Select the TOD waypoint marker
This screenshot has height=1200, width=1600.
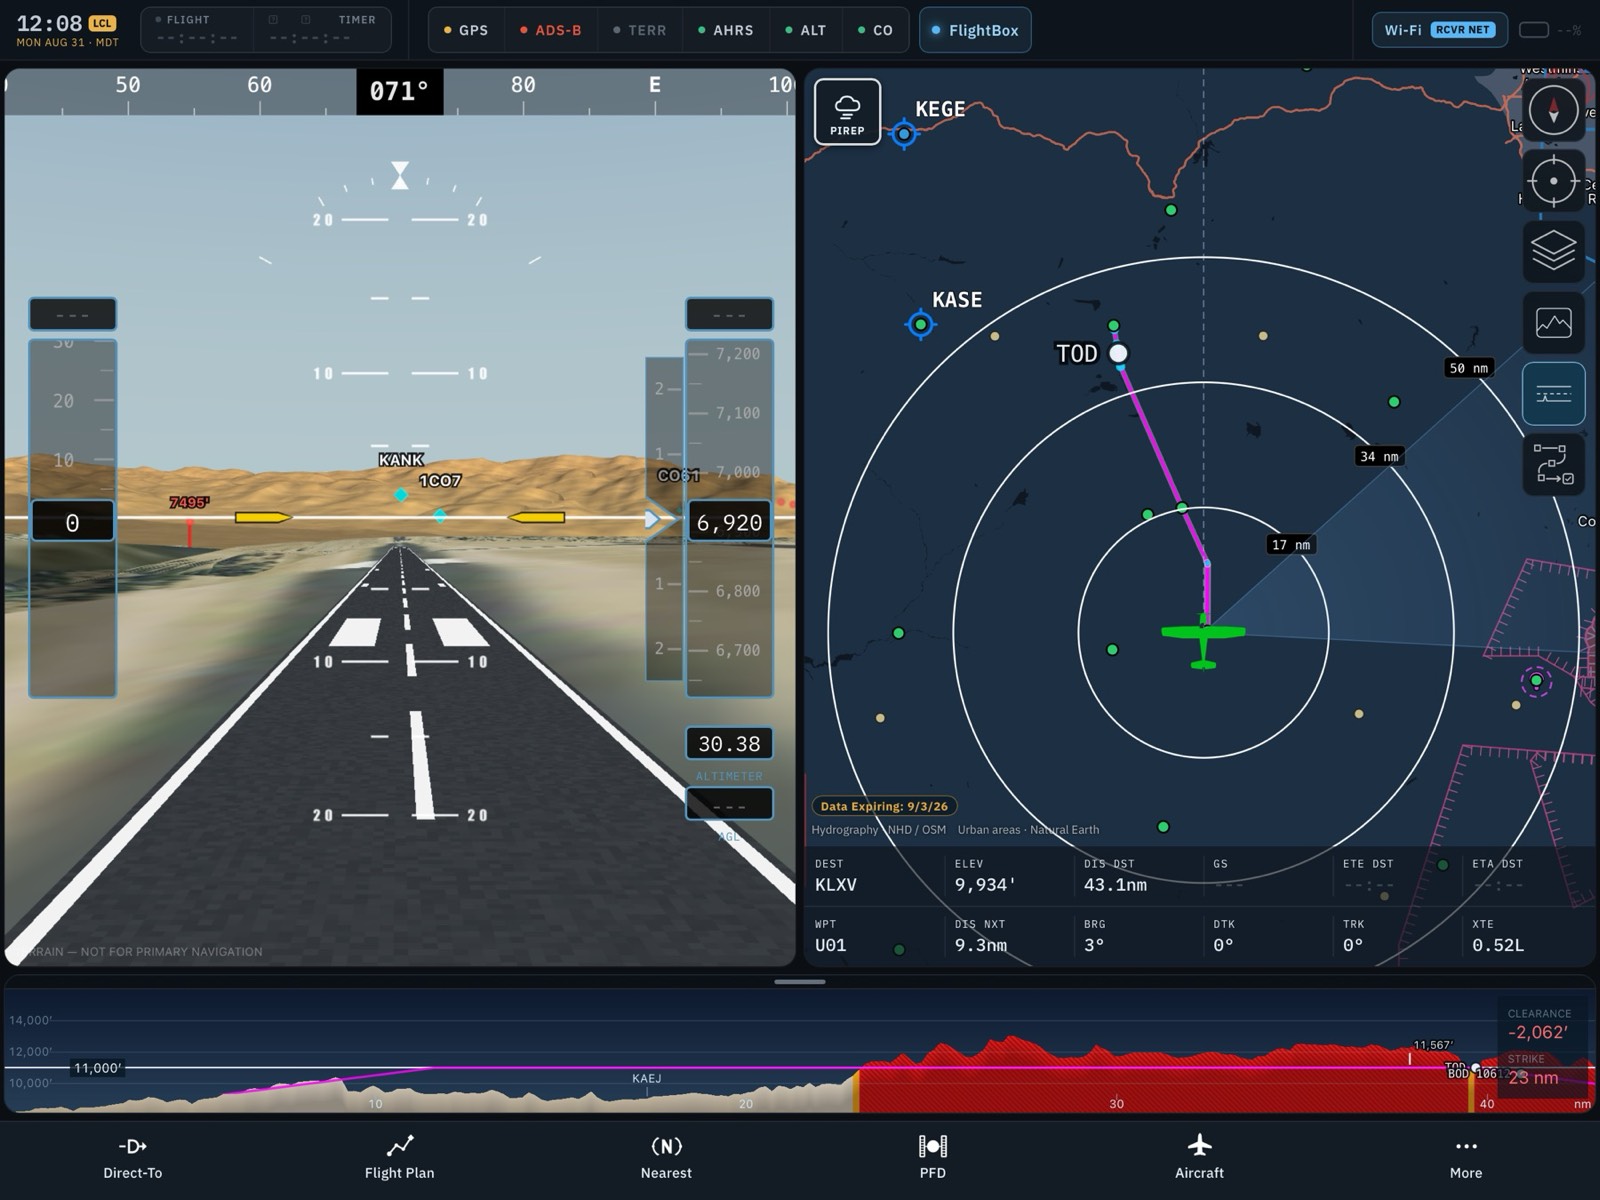(1118, 353)
